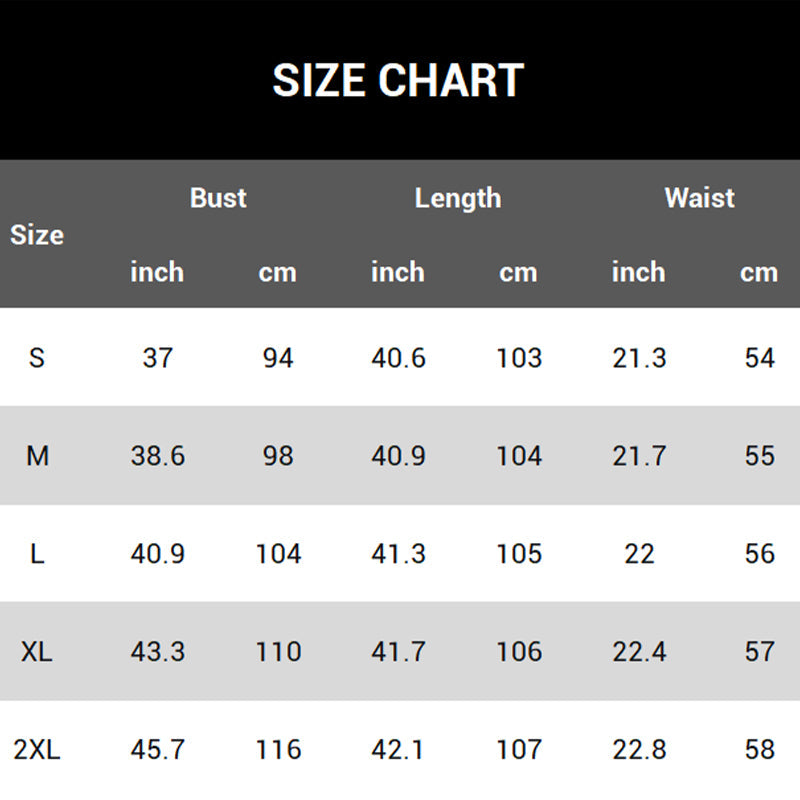
Task: Click the 105 length cm value
Action: point(519,554)
